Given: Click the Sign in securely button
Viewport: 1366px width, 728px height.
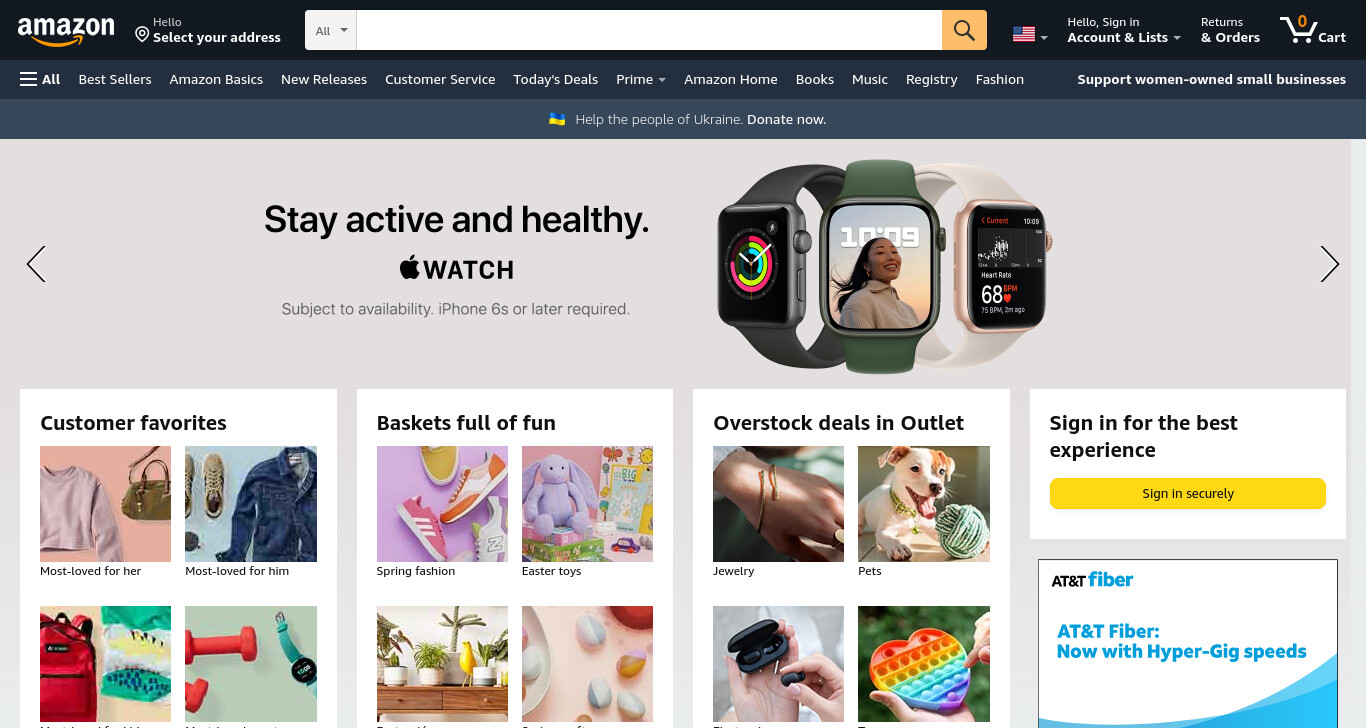Looking at the screenshot, I should pos(1187,493).
